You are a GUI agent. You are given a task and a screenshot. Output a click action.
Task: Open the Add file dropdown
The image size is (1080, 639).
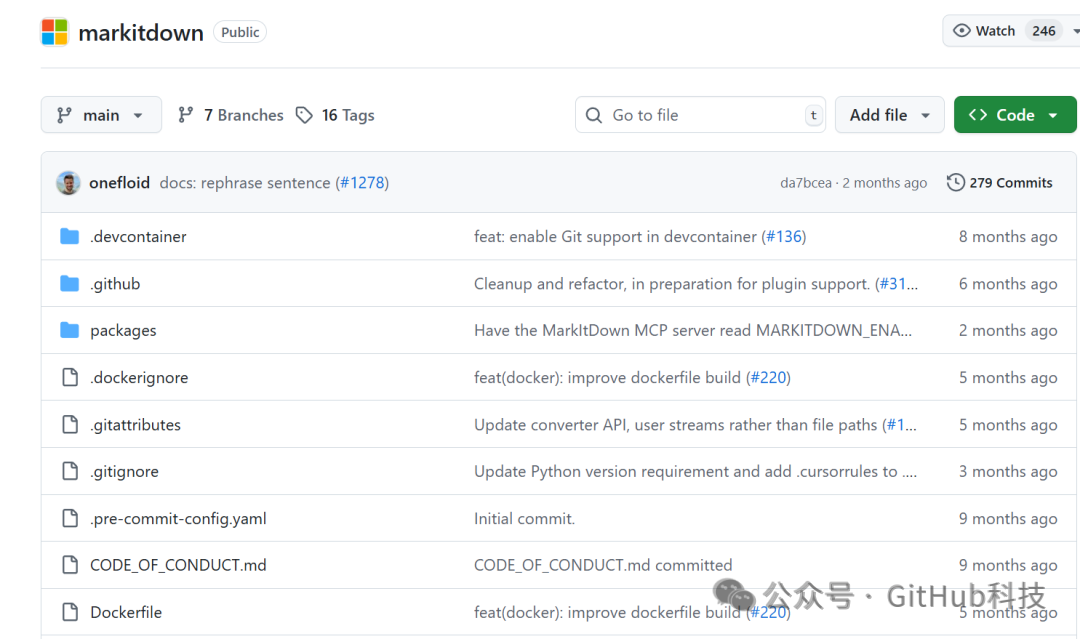click(x=889, y=115)
